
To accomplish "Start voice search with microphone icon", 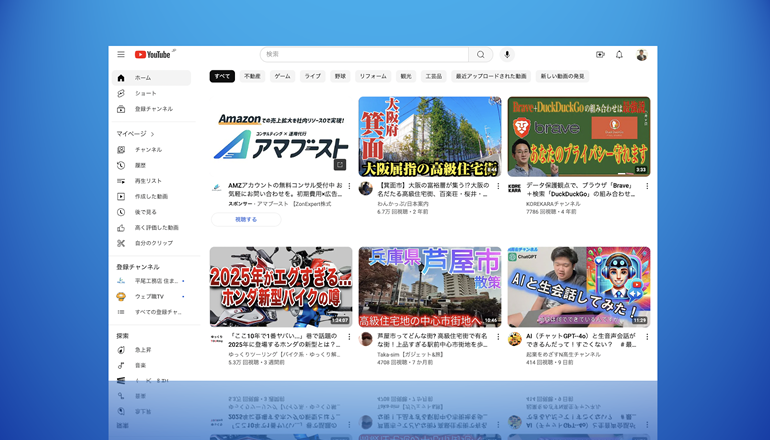I will [x=507, y=55].
